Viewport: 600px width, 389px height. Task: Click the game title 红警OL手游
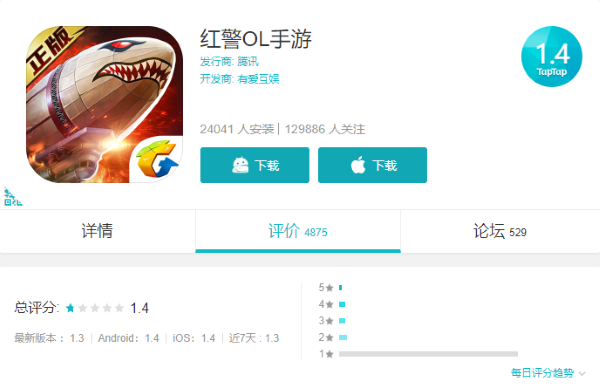pos(256,39)
